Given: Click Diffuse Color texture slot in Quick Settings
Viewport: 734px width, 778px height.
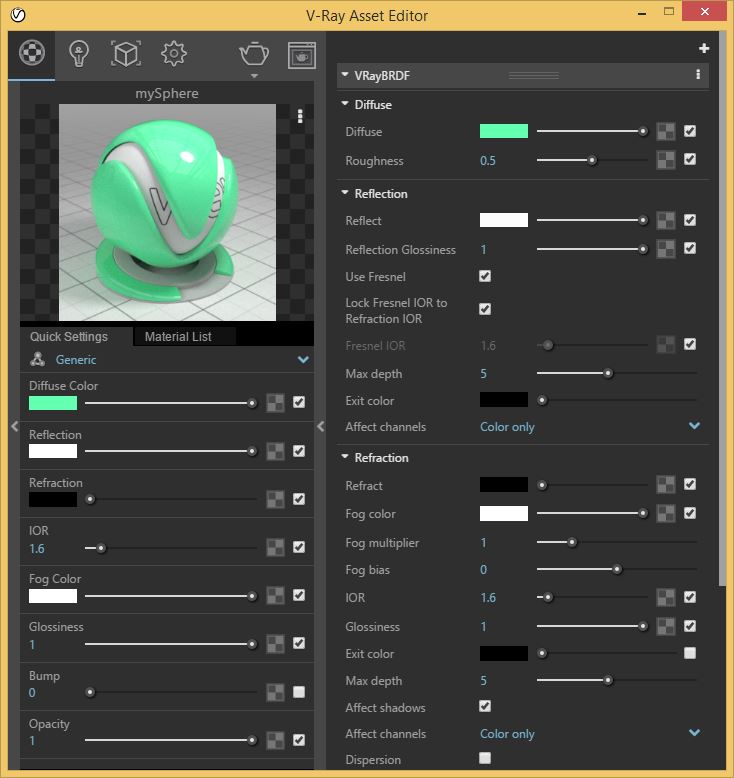Looking at the screenshot, I should 275,403.
